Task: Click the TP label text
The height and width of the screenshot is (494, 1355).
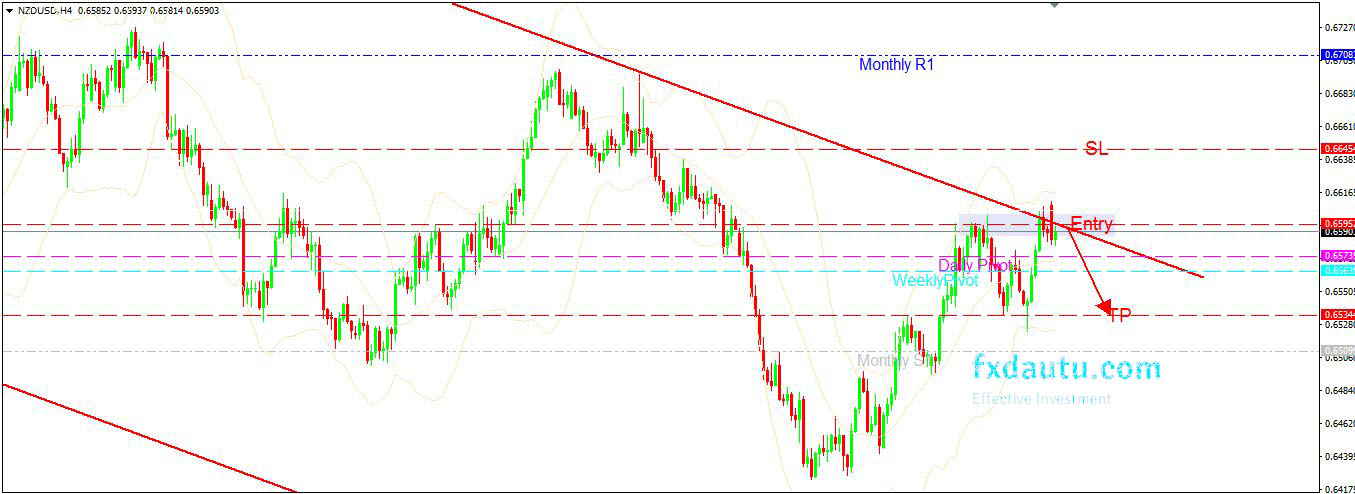Action: (x=1120, y=316)
